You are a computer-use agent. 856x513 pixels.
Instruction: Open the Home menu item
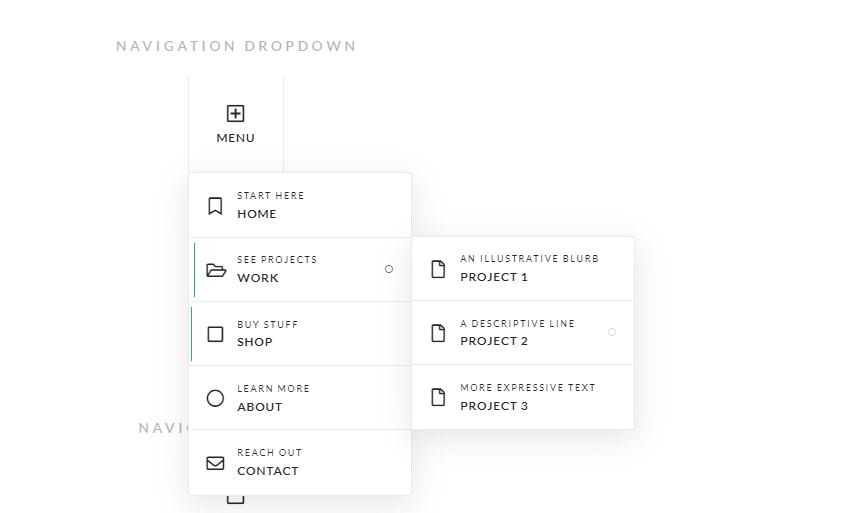click(257, 214)
